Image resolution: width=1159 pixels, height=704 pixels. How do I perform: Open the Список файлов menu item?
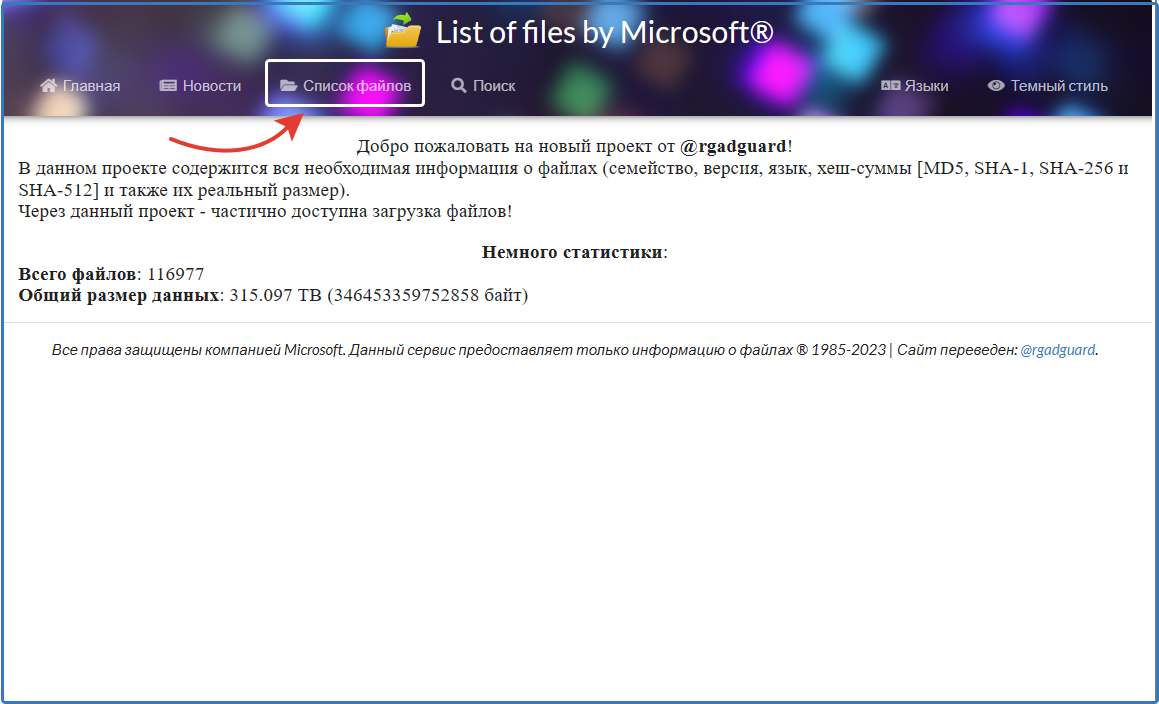pos(345,86)
